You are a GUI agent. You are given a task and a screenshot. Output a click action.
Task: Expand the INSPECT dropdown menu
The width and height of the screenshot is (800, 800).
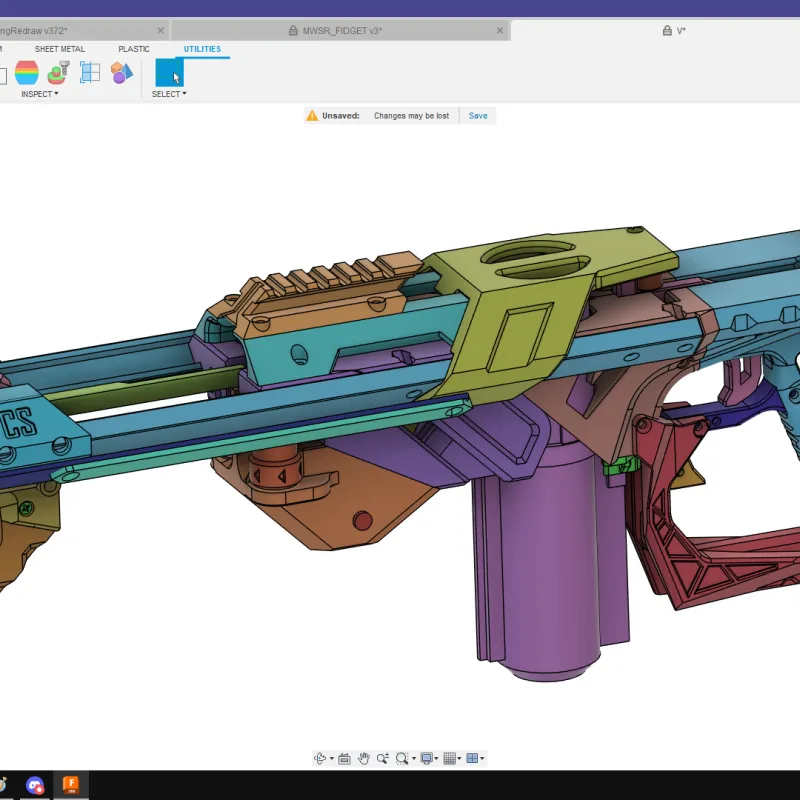pyautogui.click(x=40, y=94)
